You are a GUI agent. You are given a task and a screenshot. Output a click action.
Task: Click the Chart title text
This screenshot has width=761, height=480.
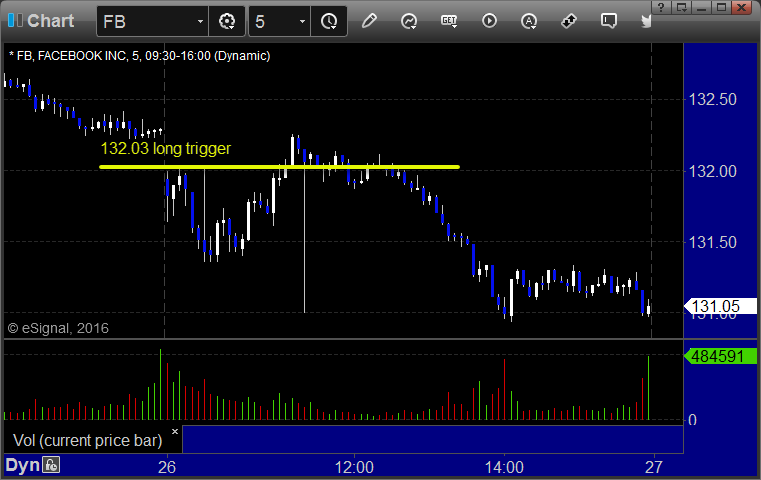(x=50, y=20)
